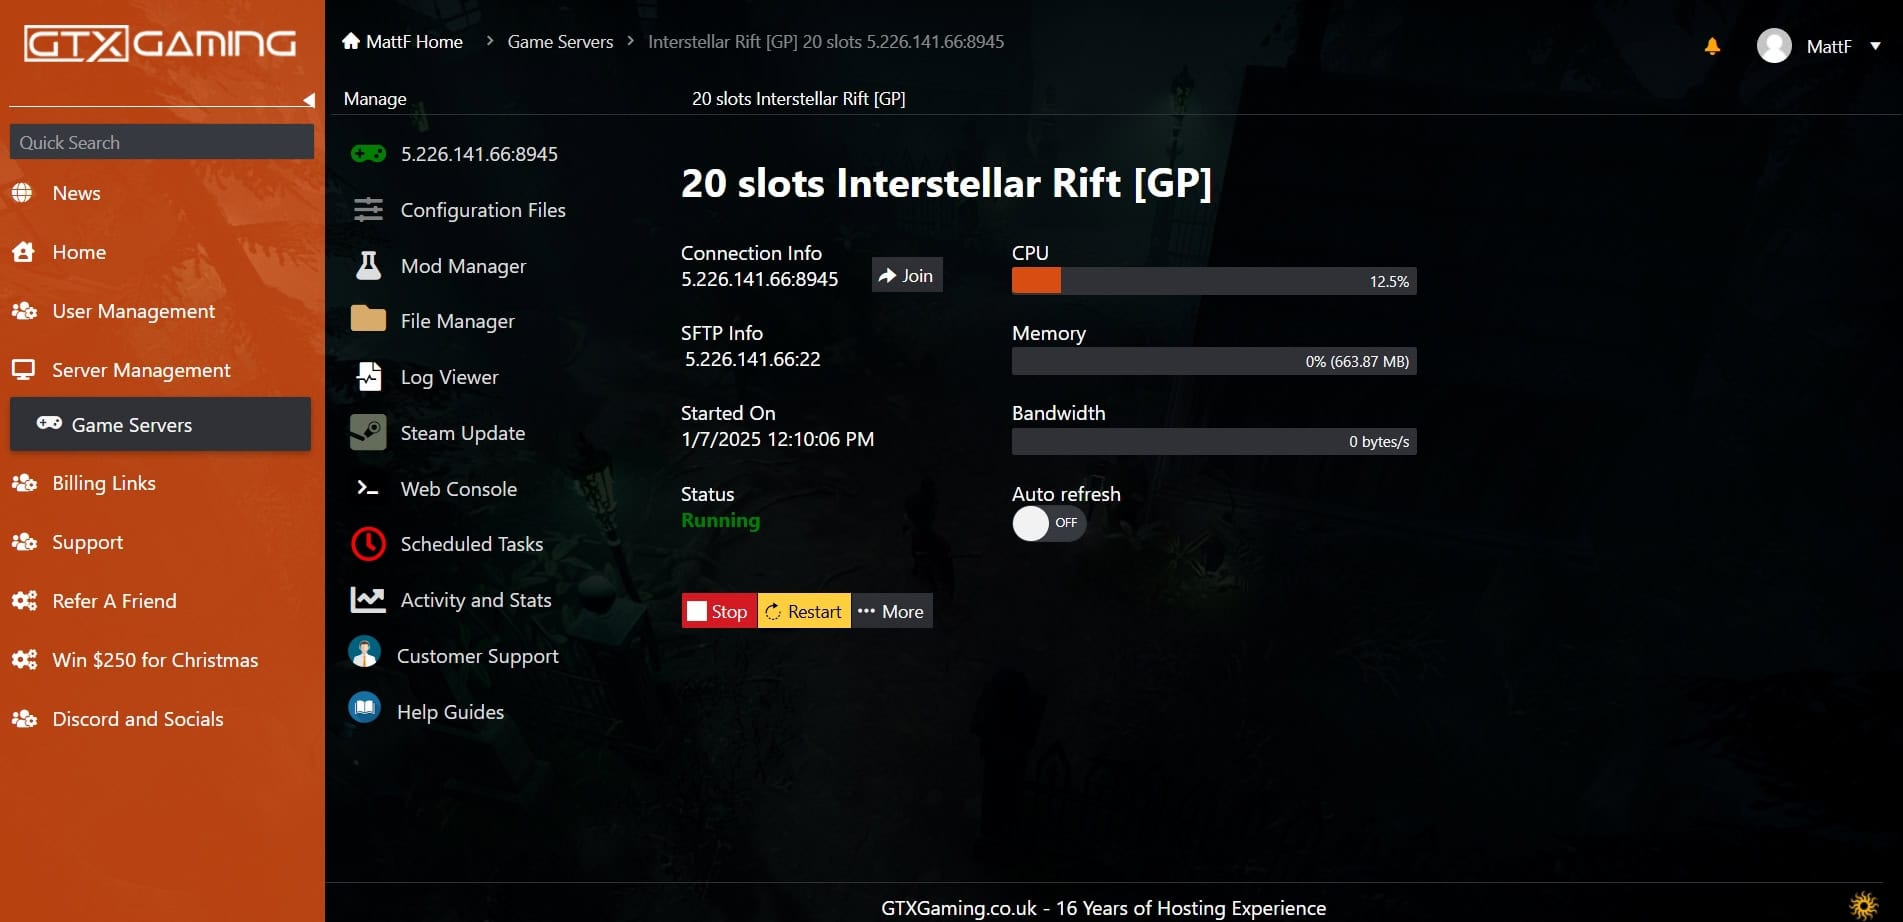Open the More server actions menu
The image size is (1903, 922).
coord(892,612)
